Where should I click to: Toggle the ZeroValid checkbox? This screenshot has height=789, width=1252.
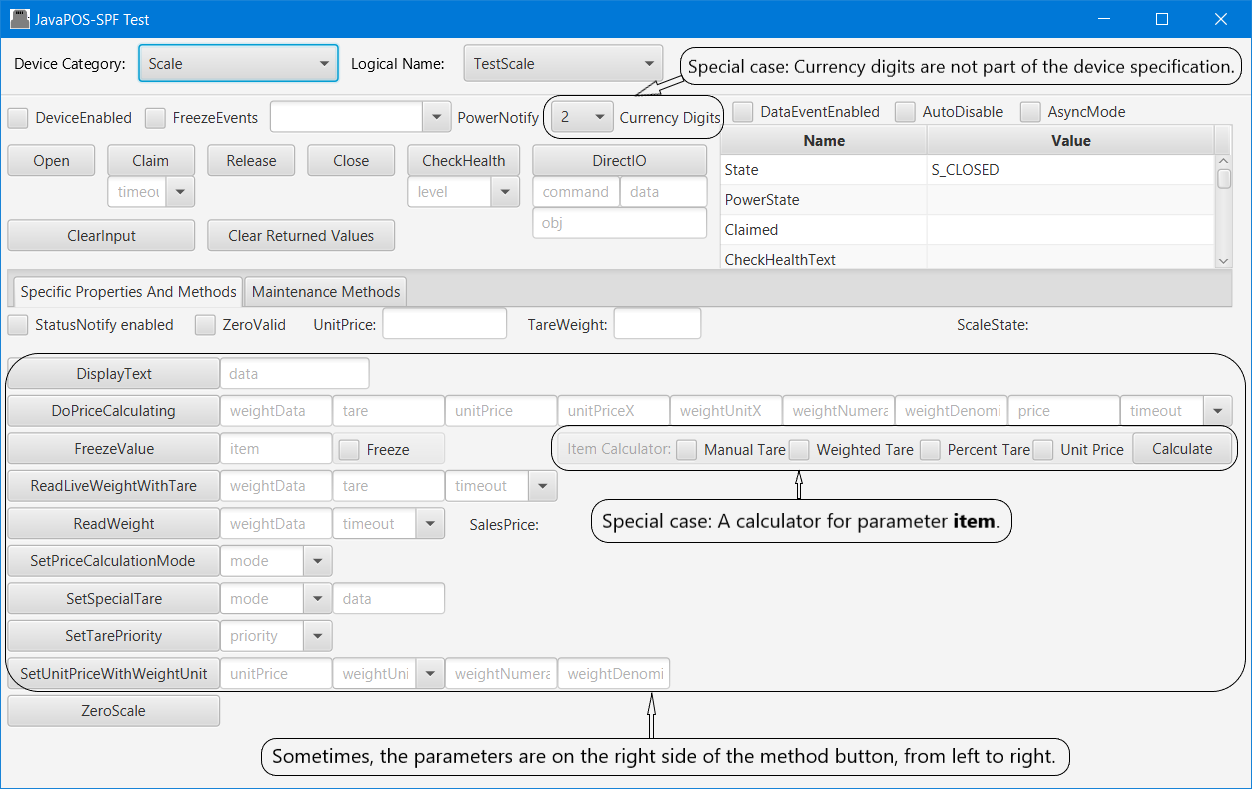tap(205, 325)
